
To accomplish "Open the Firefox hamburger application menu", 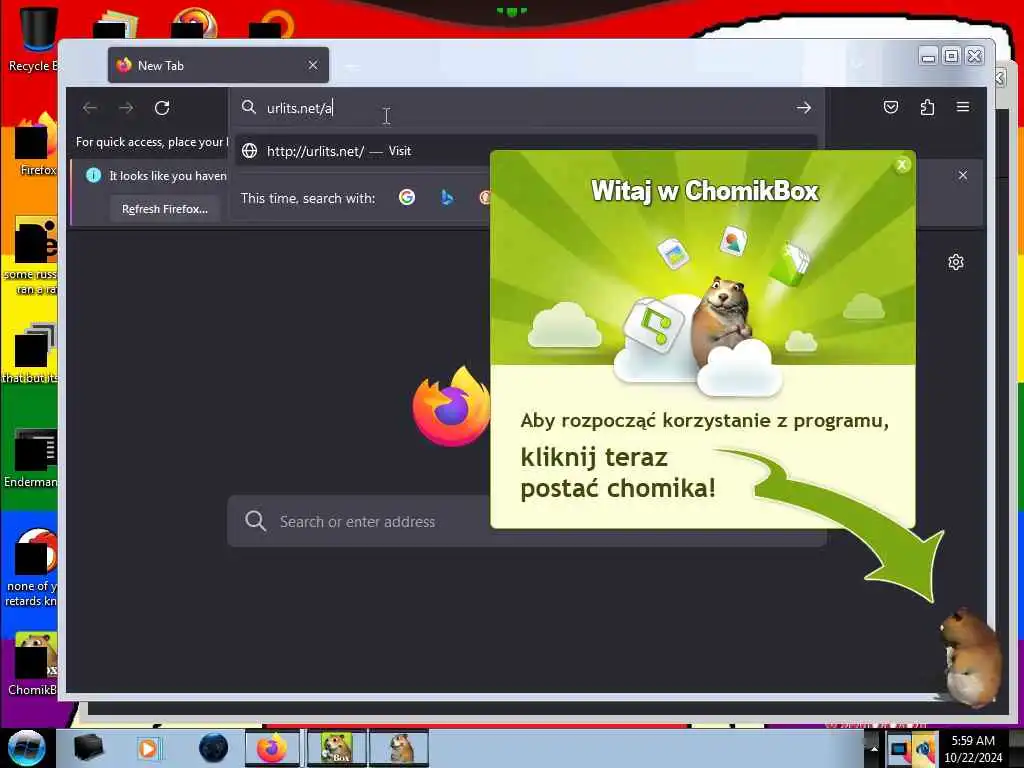I will coord(963,106).
